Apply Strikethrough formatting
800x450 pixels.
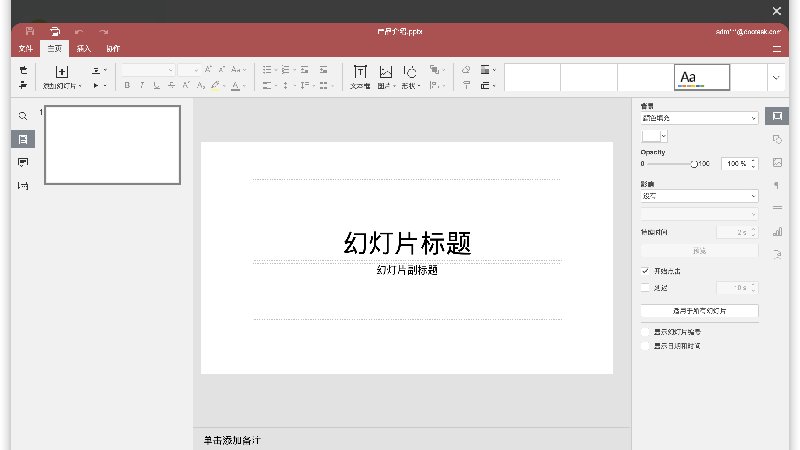[x=171, y=85]
